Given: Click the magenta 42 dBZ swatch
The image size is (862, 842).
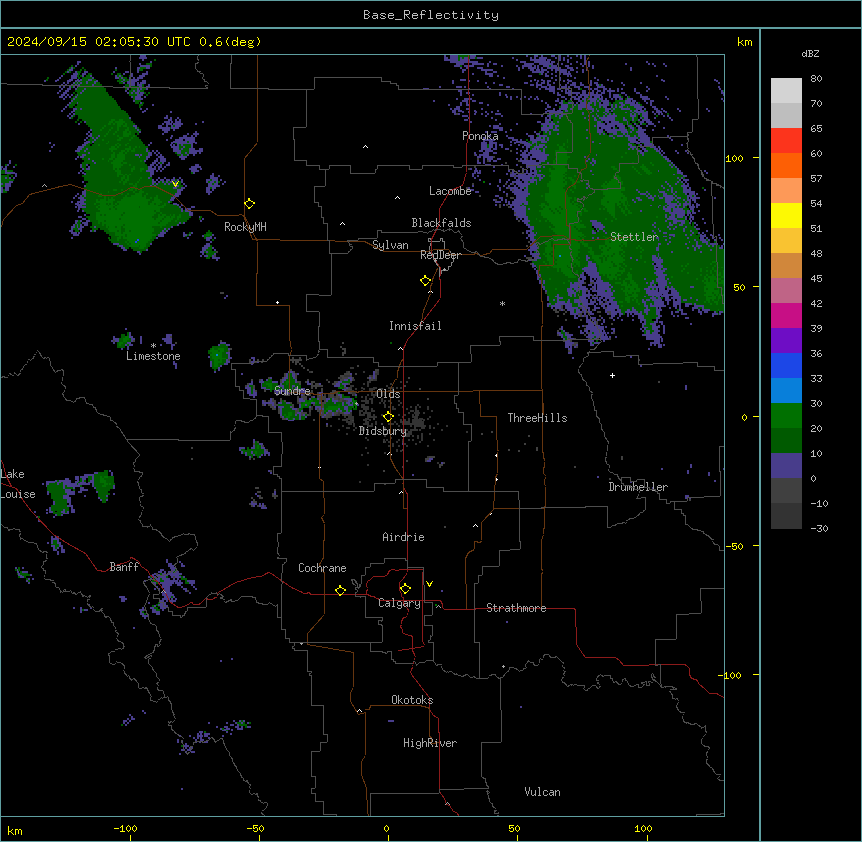Looking at the screenshot, I should 786,315.
